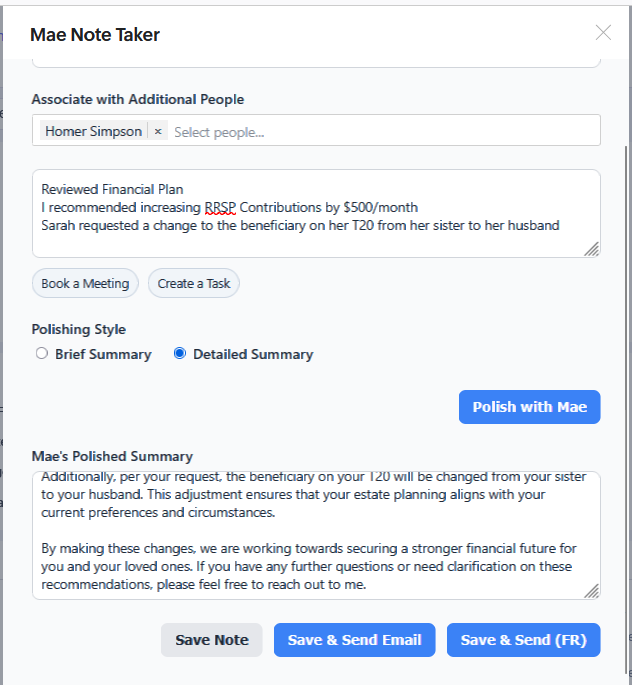Open the Select people dropdown
Screen dimensions: 632x685
380,131
